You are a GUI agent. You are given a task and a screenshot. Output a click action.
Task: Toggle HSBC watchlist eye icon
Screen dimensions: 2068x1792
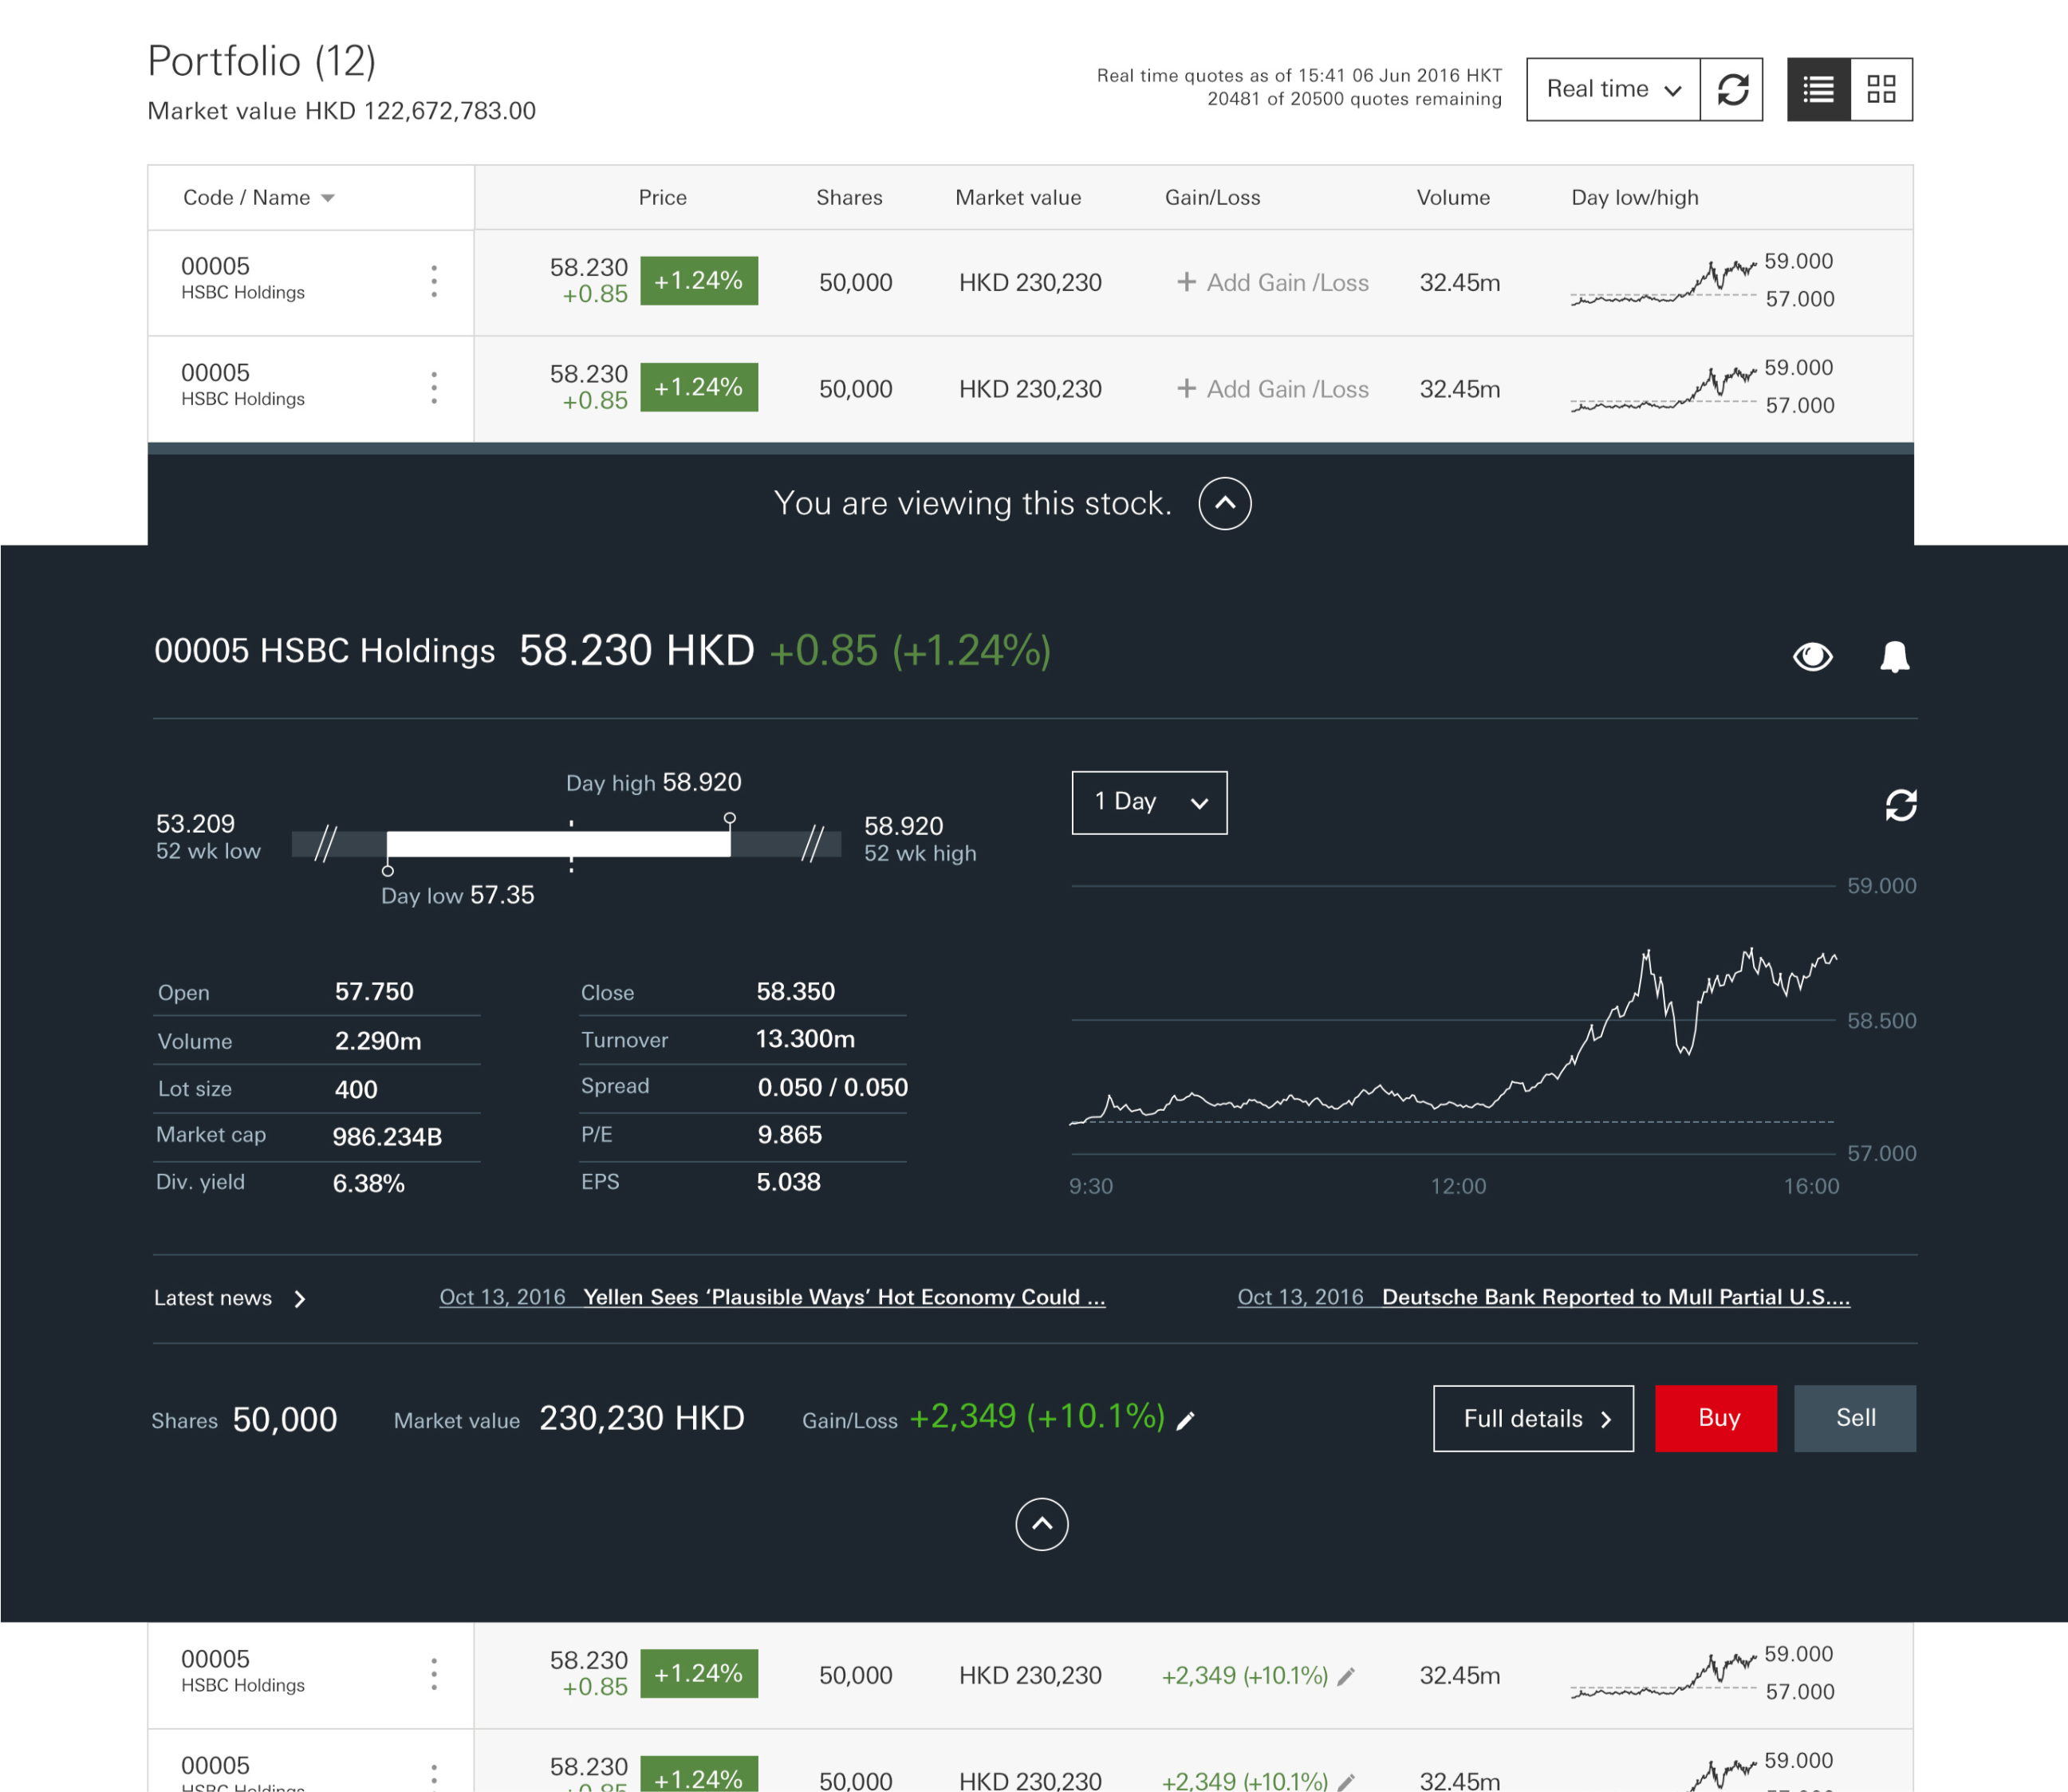click(x=1814, y=656)
